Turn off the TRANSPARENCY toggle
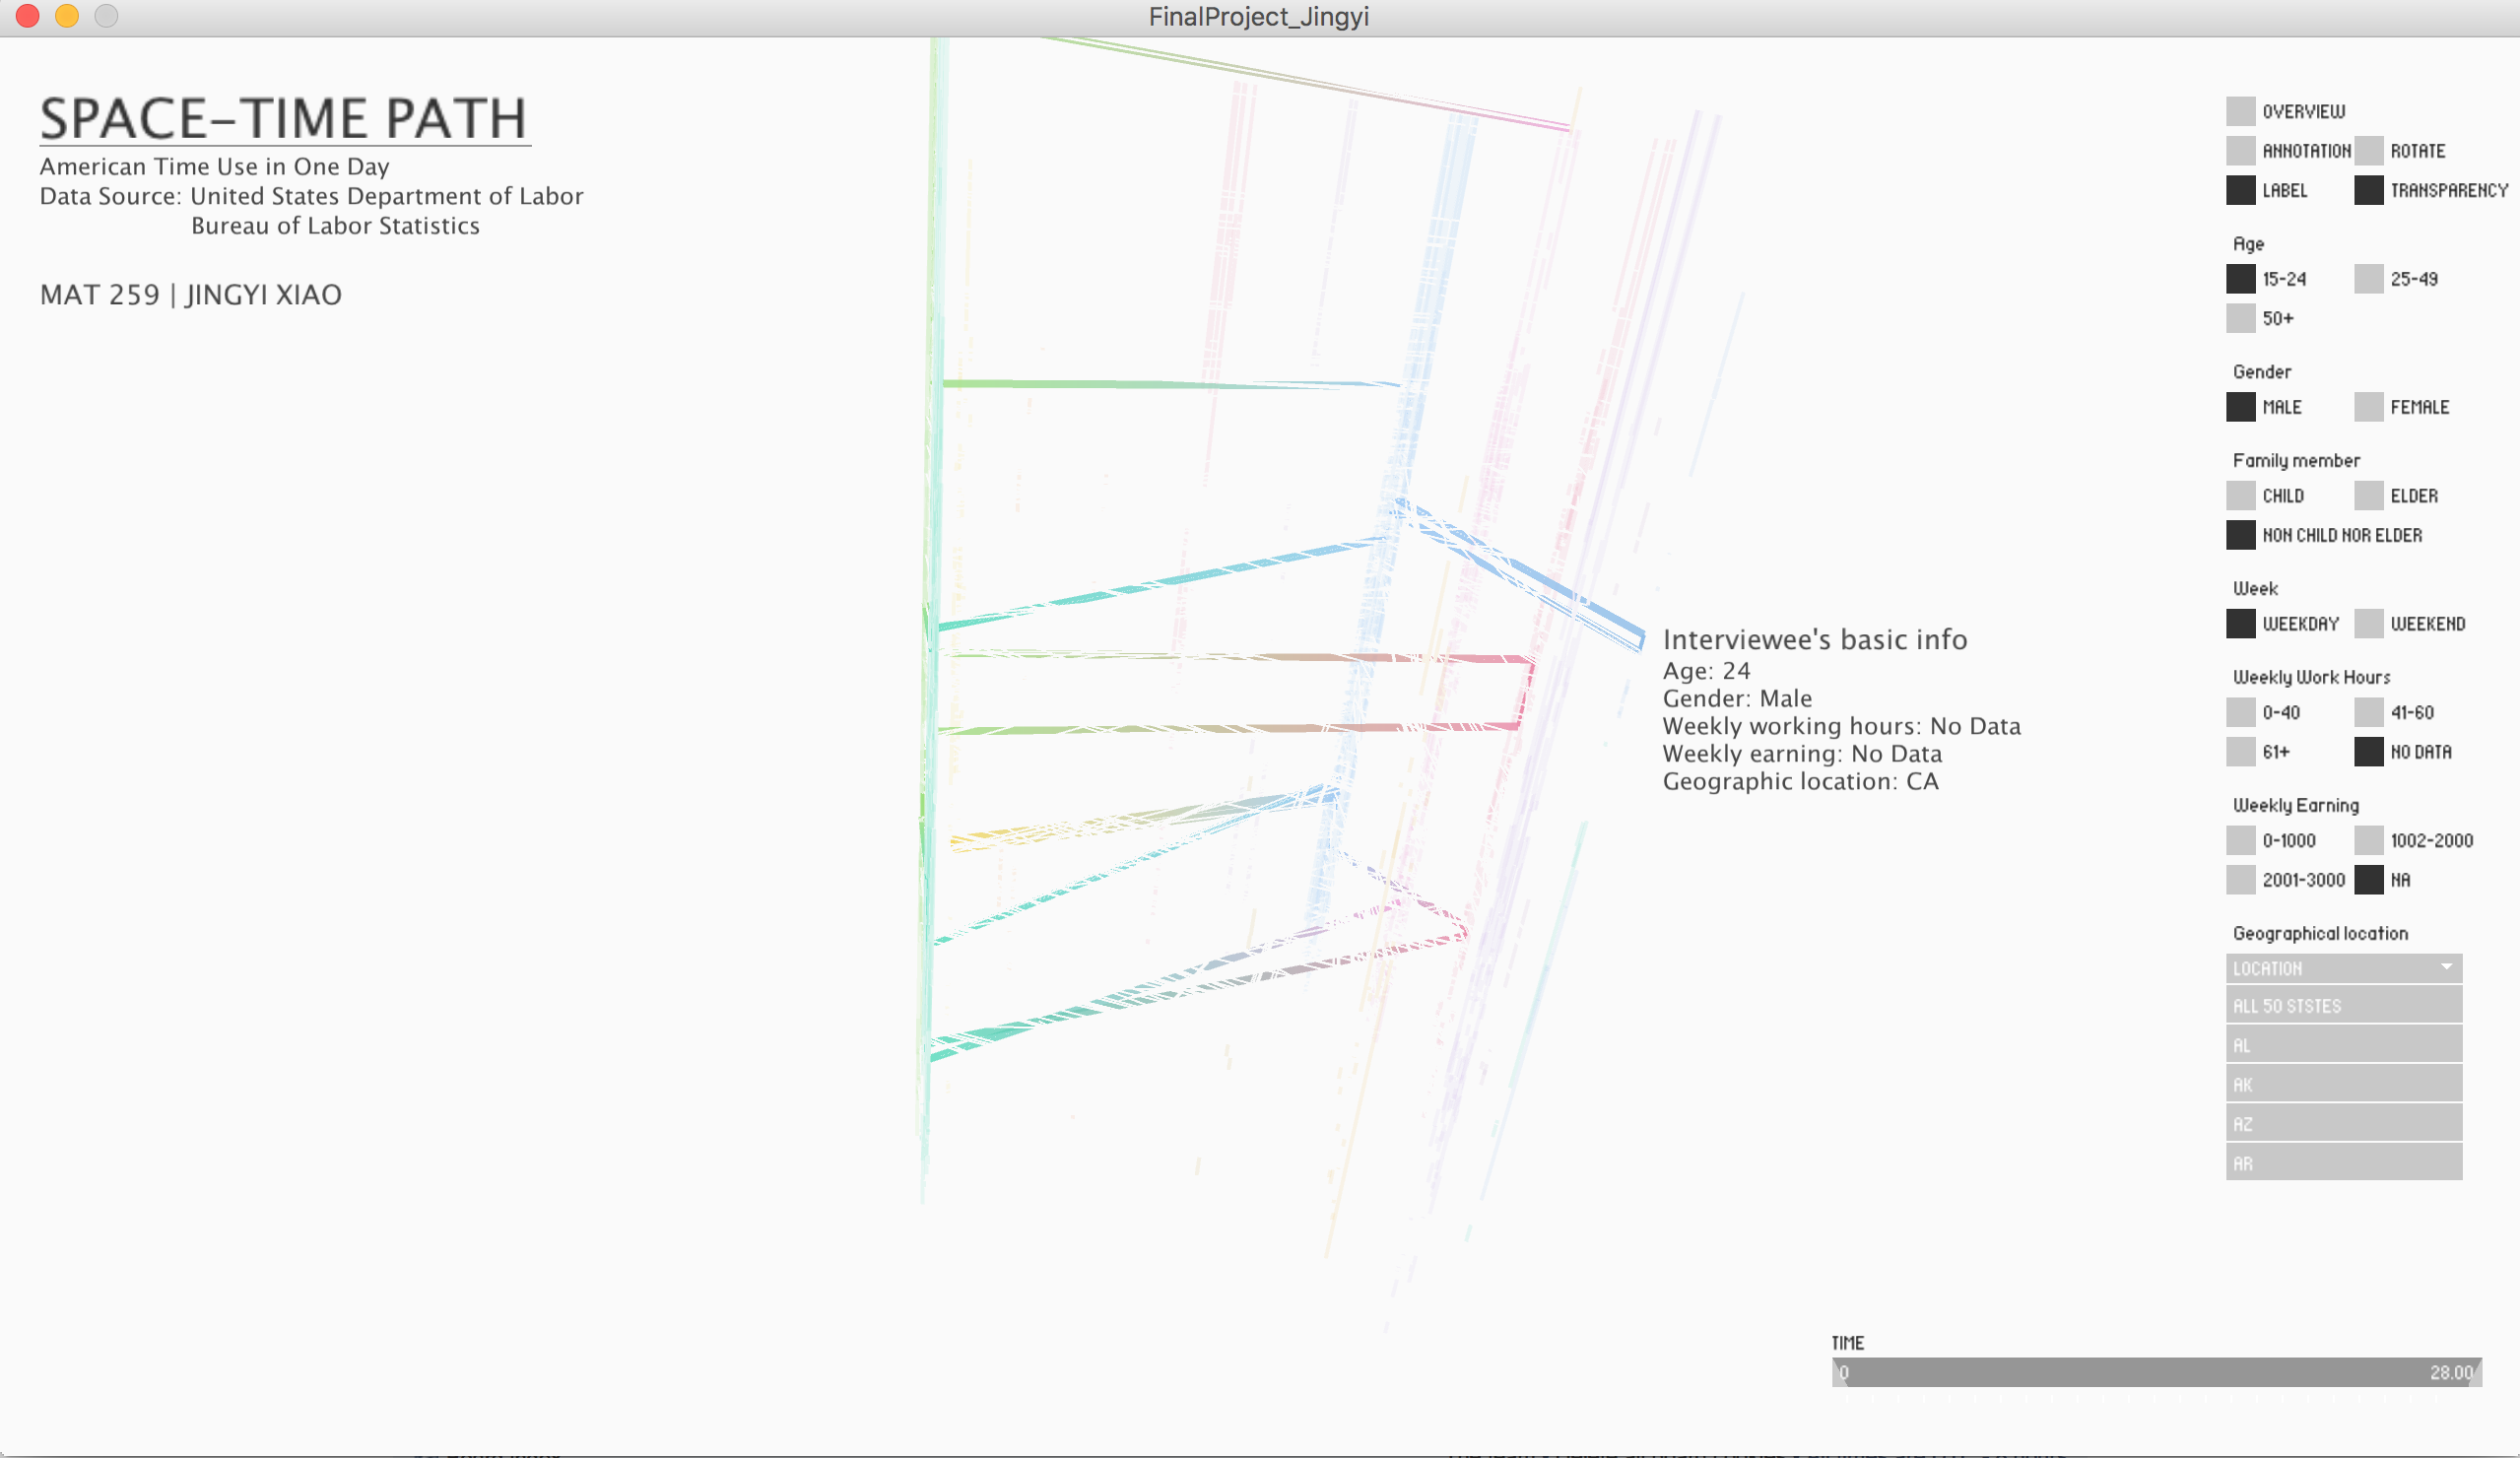Image resolution: width=2520 pixels, height=1458 pixels. pyautogui.click(x=2368, y=190)
